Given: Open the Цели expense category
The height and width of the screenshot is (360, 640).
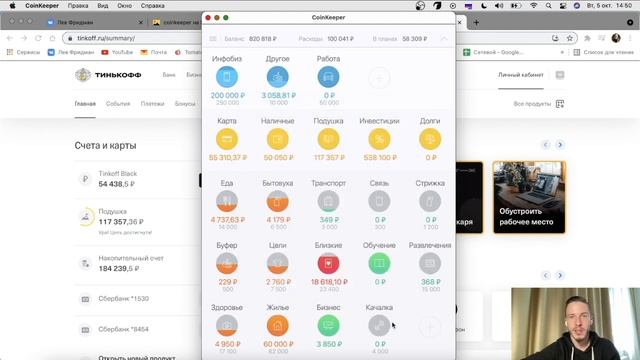Looking at the screenshot, I should tap(278, 263).
